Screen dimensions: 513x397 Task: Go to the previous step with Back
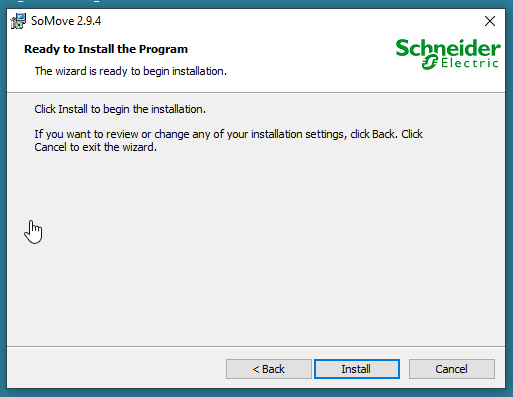tap(269, 369)
